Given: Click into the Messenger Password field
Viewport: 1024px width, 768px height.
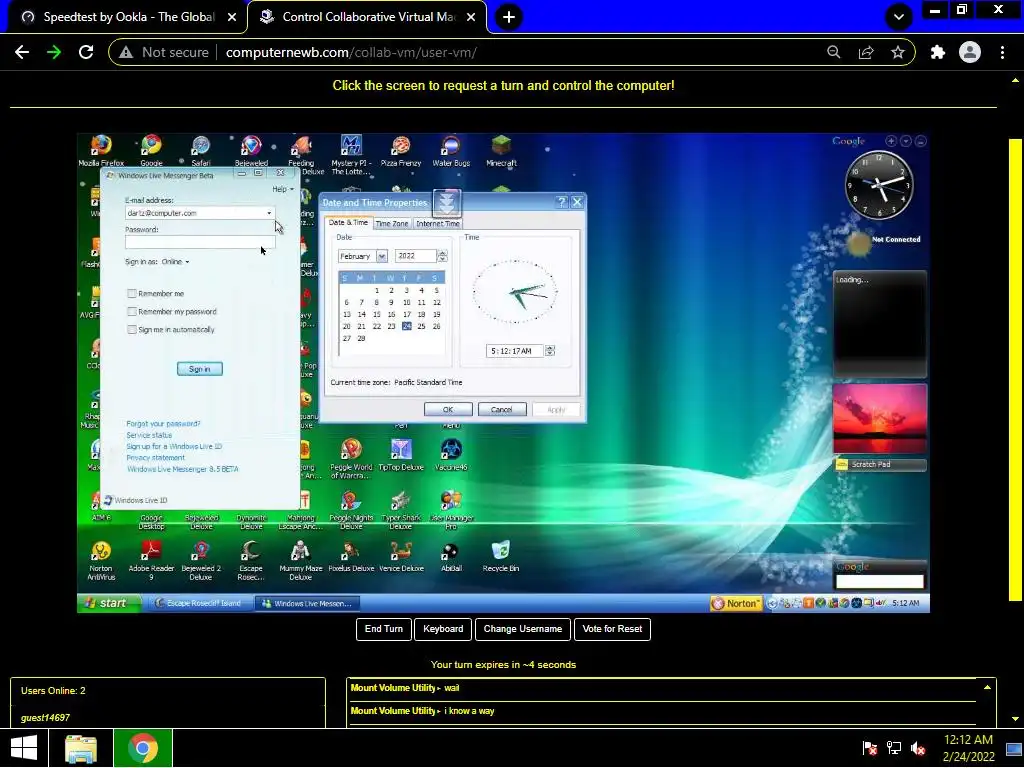Looking at the screenshot, I should [200, 242].
